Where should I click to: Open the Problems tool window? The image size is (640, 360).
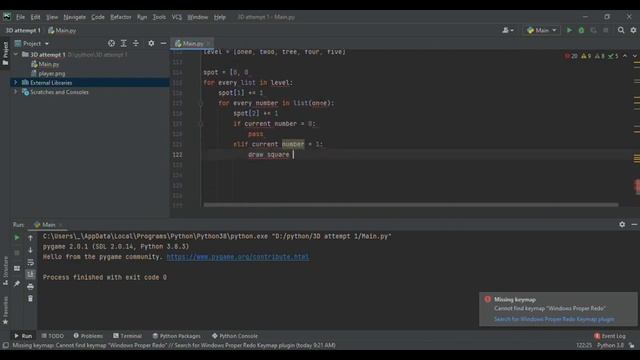[x=88, y=336]
